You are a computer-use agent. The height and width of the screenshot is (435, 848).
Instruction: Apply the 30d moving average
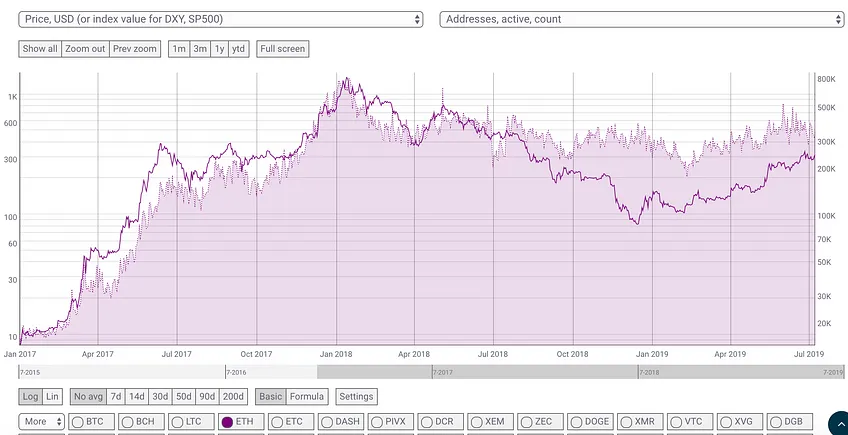point(160,396)
